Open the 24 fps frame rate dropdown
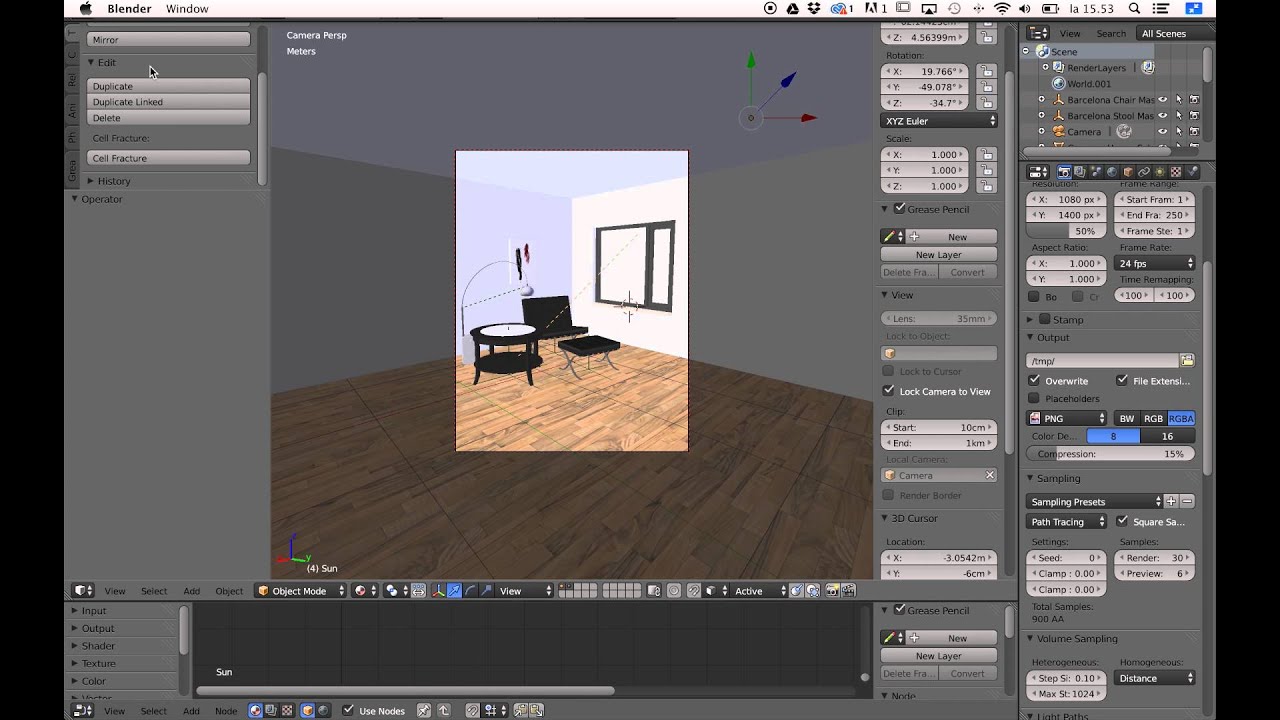The width and height of the screenshot is (1280, 720). 1155,263
